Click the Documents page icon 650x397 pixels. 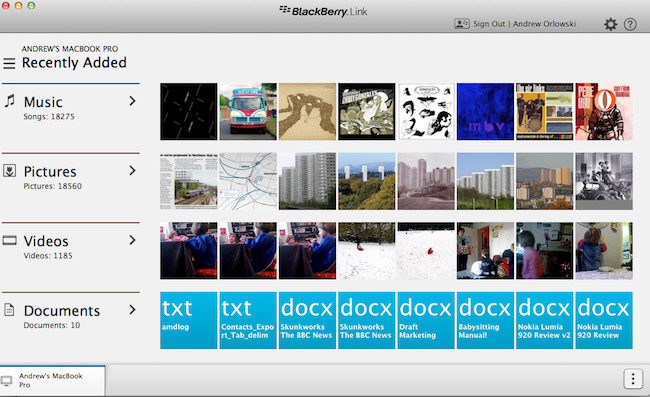point(9,310)
